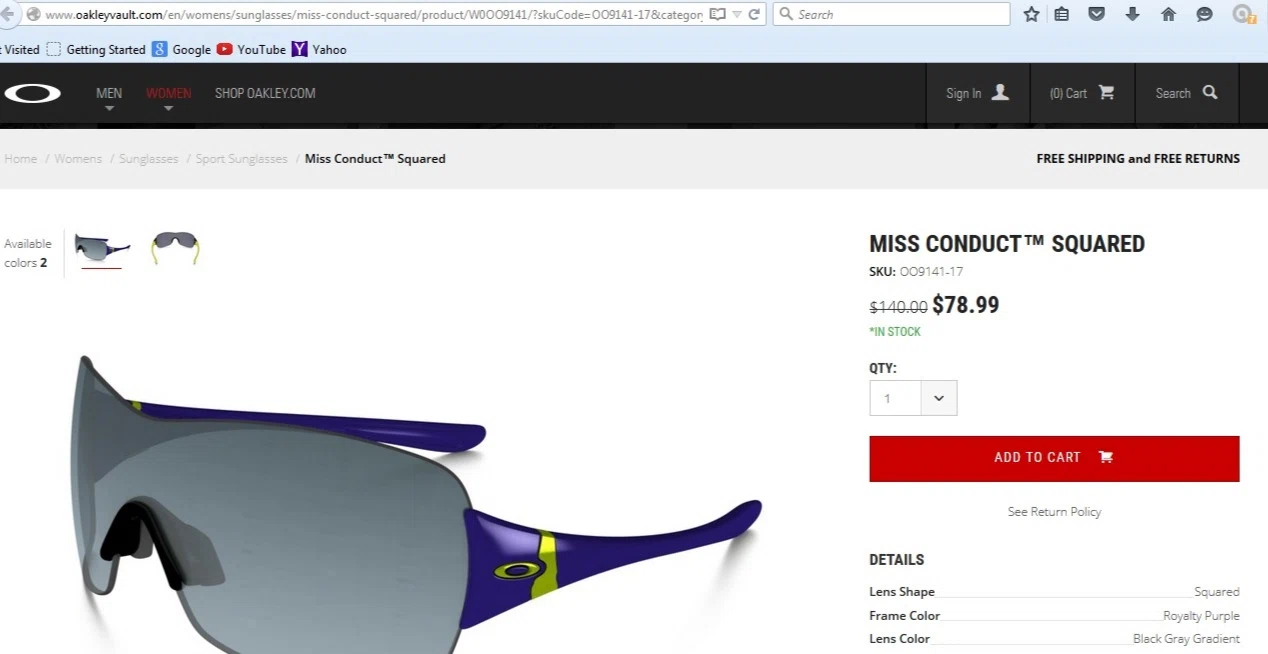Open the browser Downloads arrow icon
Viewport: 1268px width, 654px height.
pos(1132,14)
